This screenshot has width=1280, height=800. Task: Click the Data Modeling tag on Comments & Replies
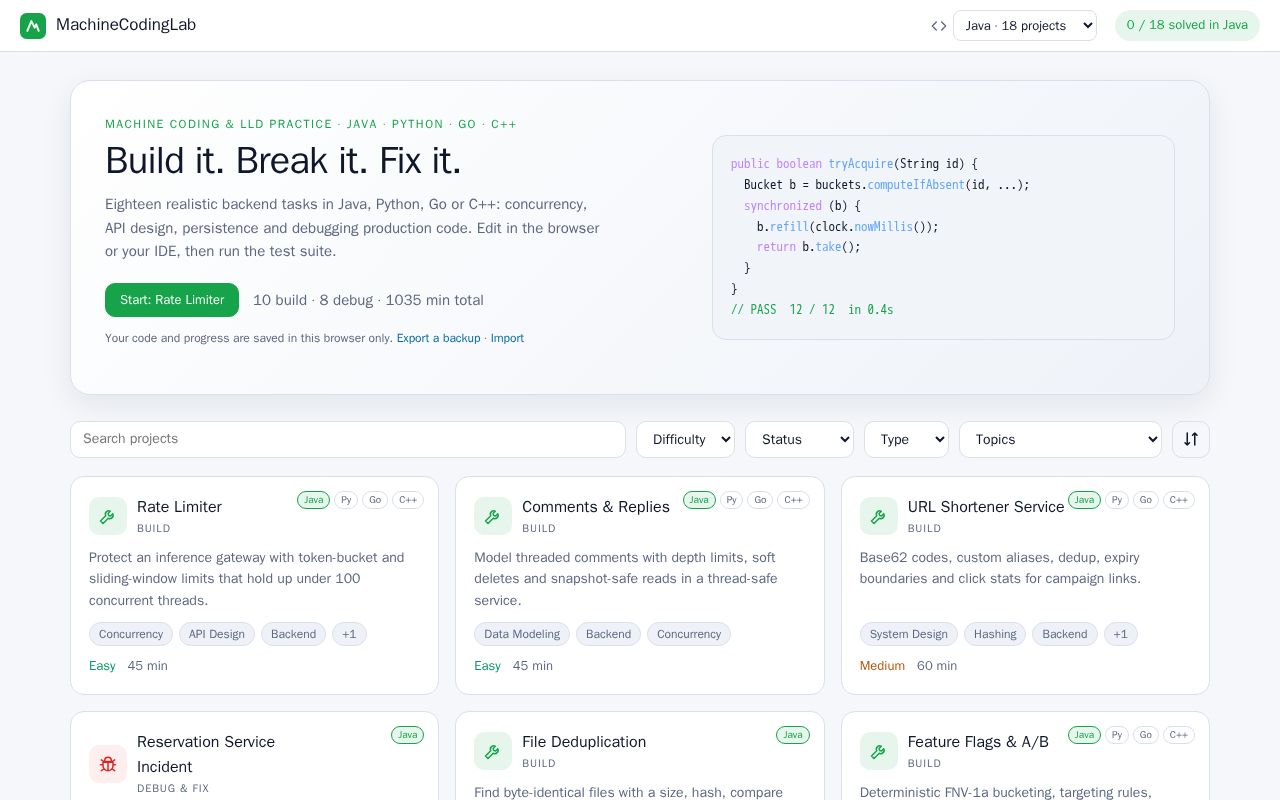522,634
